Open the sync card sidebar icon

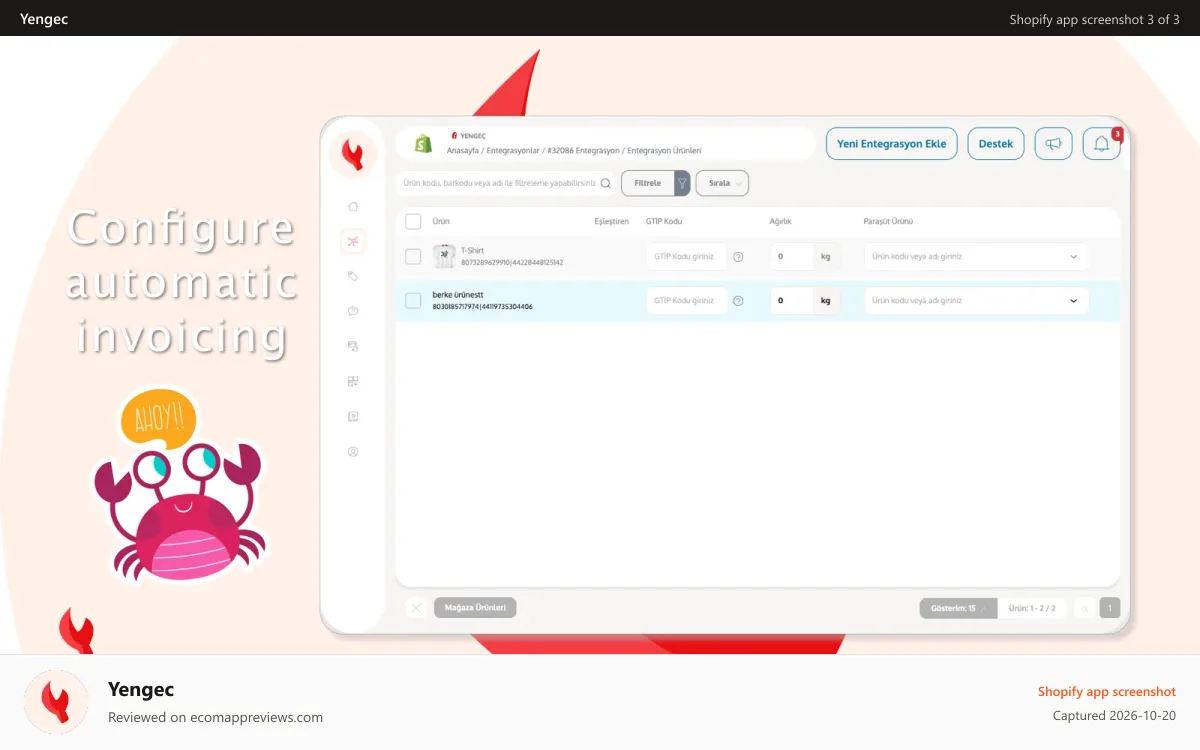click(353, 346)
